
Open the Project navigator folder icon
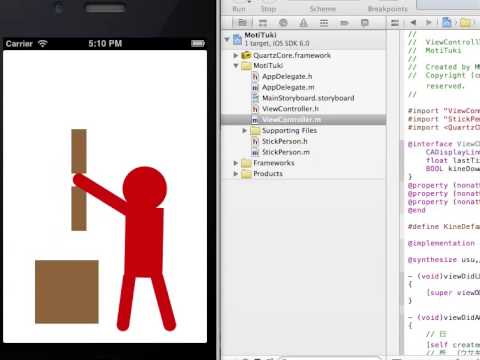coord(242,22)
